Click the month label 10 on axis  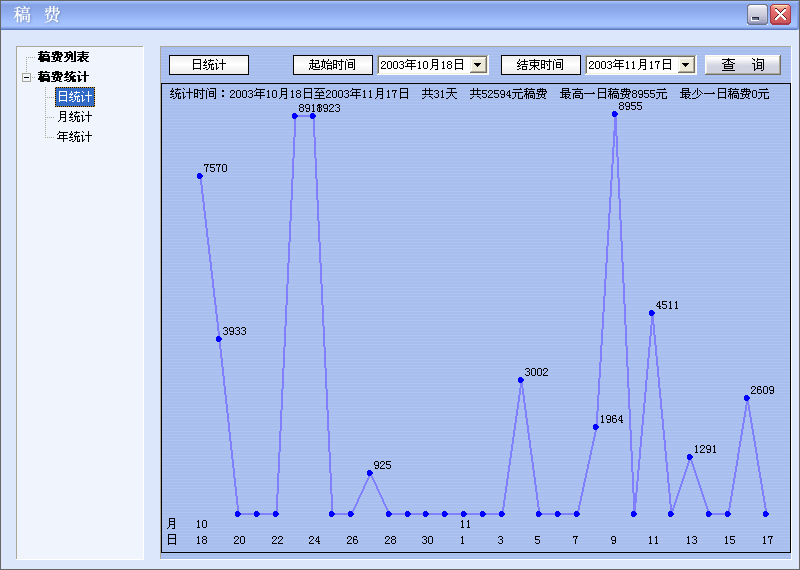202,524
